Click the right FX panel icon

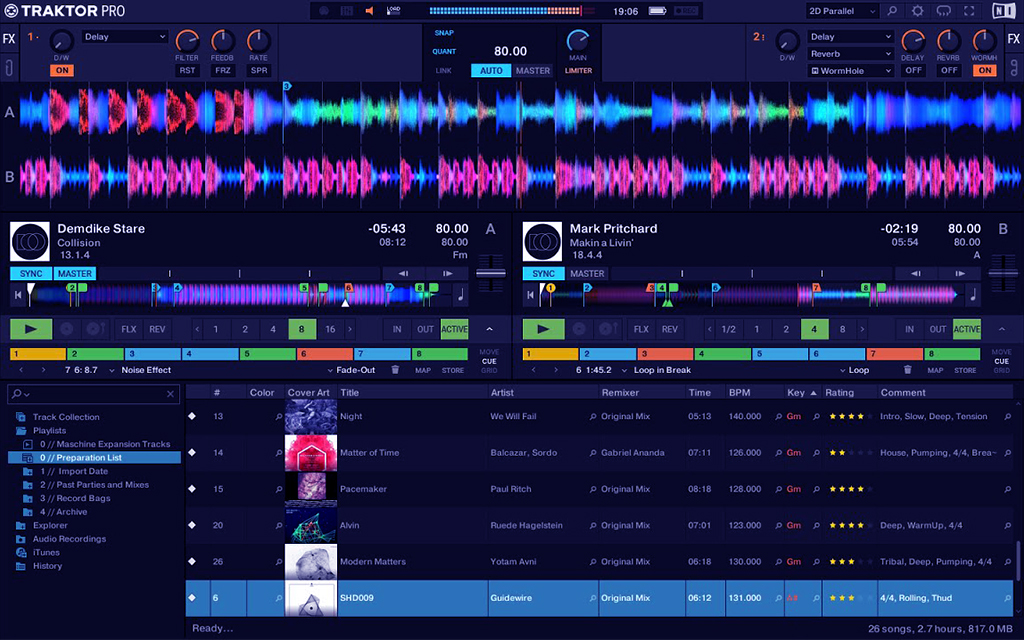pos(1014,39)
